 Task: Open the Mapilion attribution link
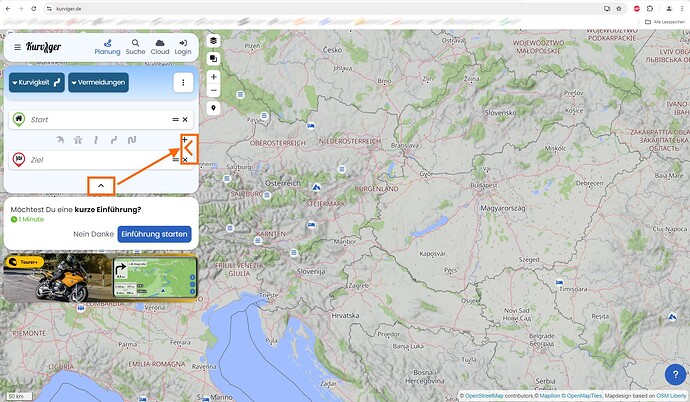[550, 396]
